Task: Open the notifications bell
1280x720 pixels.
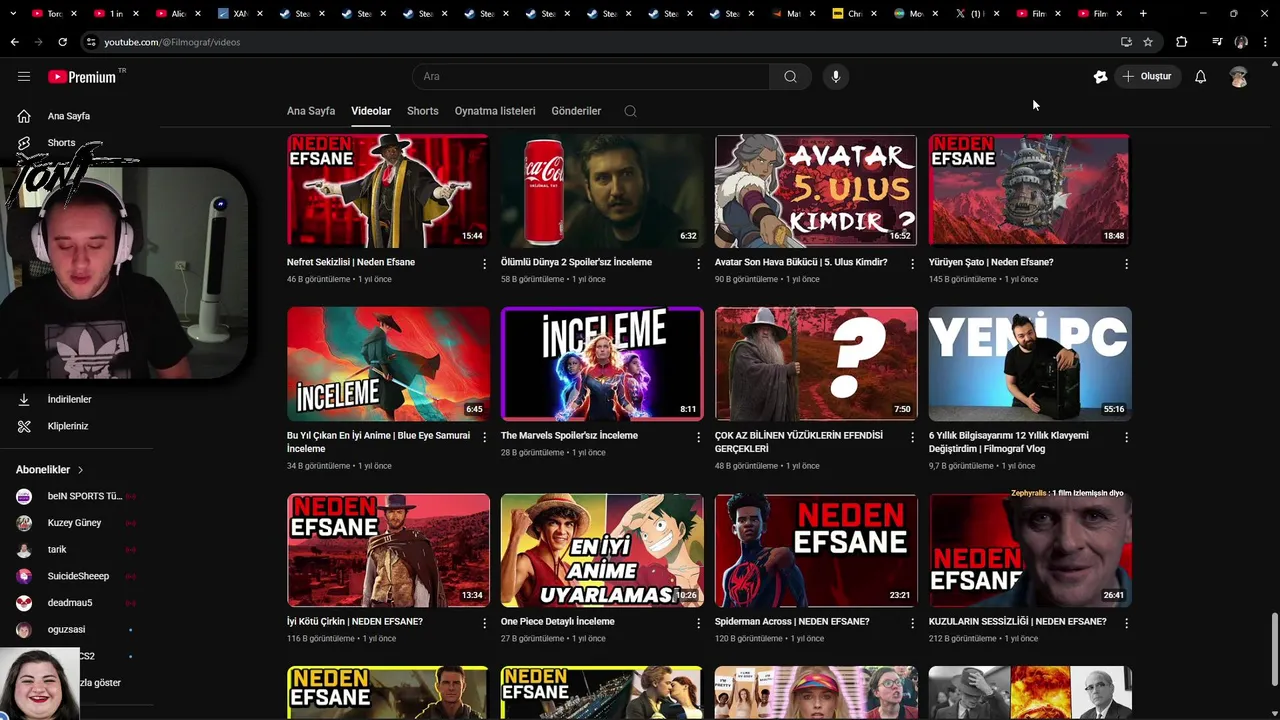Action: click(1200, 76)
